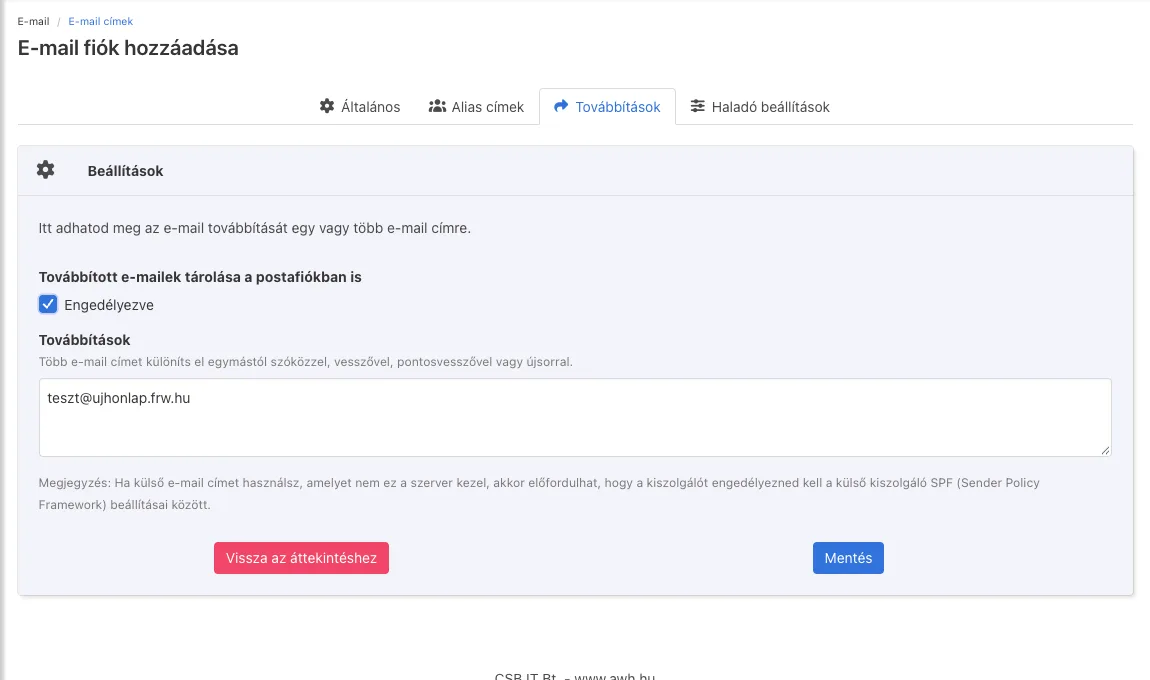Focus the Továbbítások email address textarea
1150x680 pixels.
(x=575, y=417)
